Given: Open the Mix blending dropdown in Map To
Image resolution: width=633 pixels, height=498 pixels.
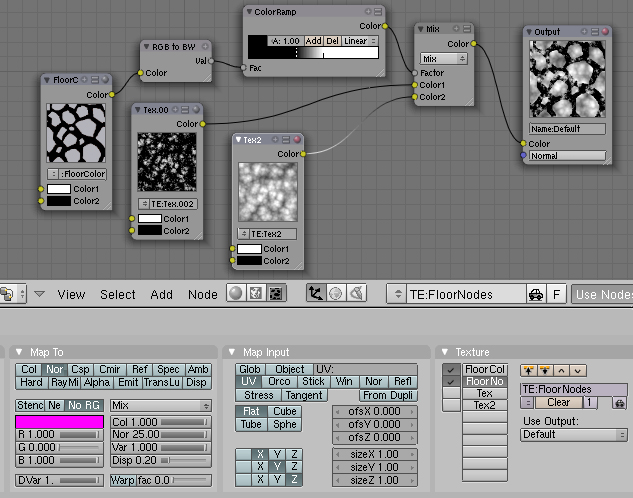Looking at the screenshot, I should pos(161,406).
